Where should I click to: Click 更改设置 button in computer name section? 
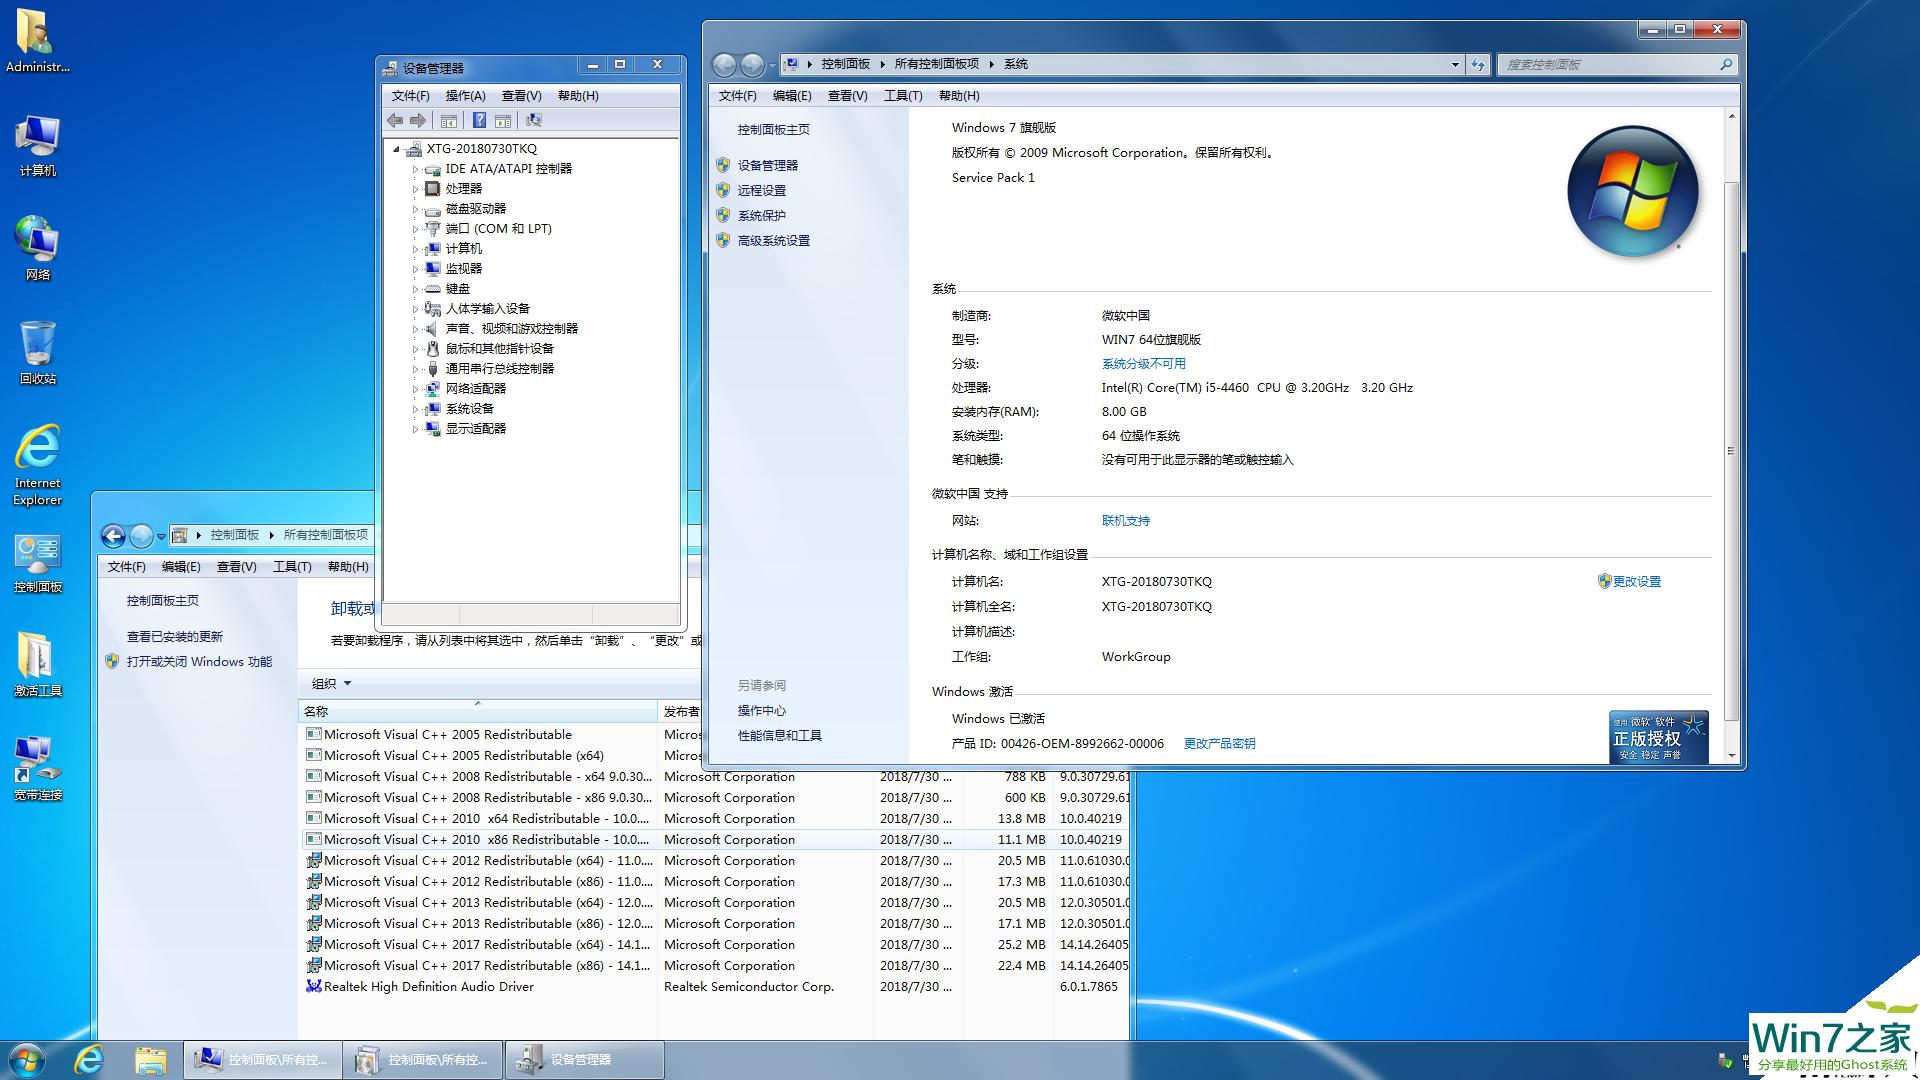pos(1636,582)
